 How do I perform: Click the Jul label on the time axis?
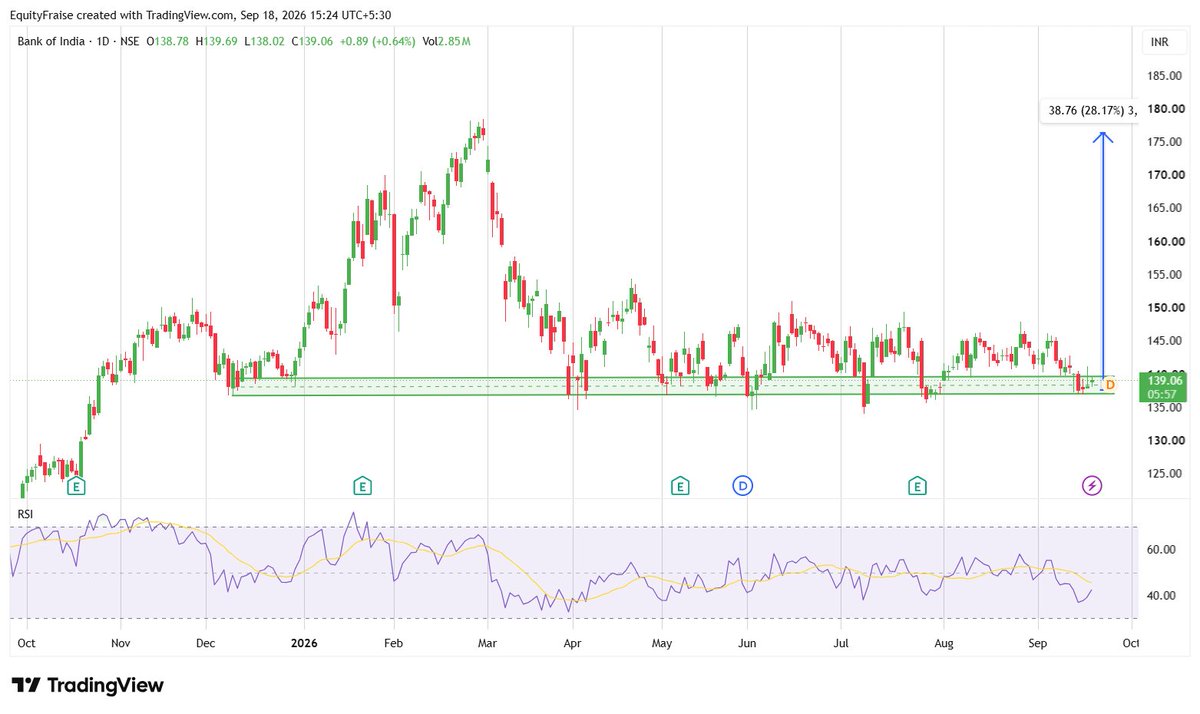[842, 644]
